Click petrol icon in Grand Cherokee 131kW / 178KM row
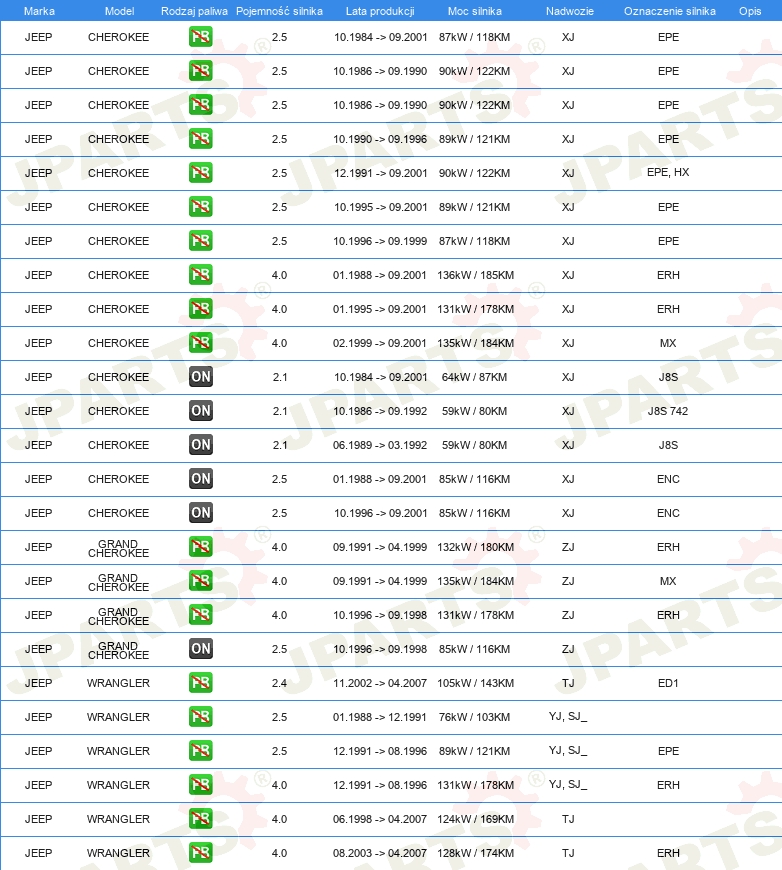 coord(200,614)
